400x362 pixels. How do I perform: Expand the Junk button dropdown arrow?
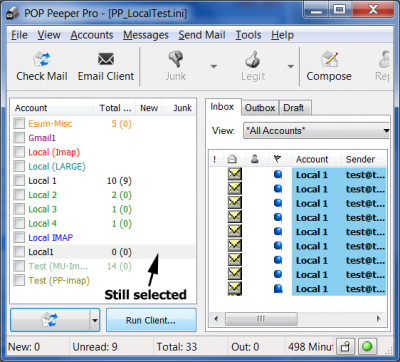click(214, 66)
